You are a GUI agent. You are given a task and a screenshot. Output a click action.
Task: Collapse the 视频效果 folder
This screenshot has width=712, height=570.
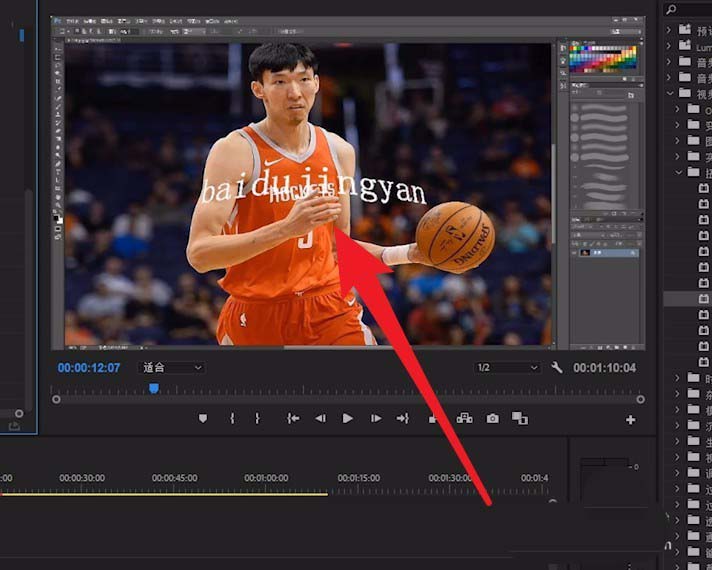(x=670, y=93)
